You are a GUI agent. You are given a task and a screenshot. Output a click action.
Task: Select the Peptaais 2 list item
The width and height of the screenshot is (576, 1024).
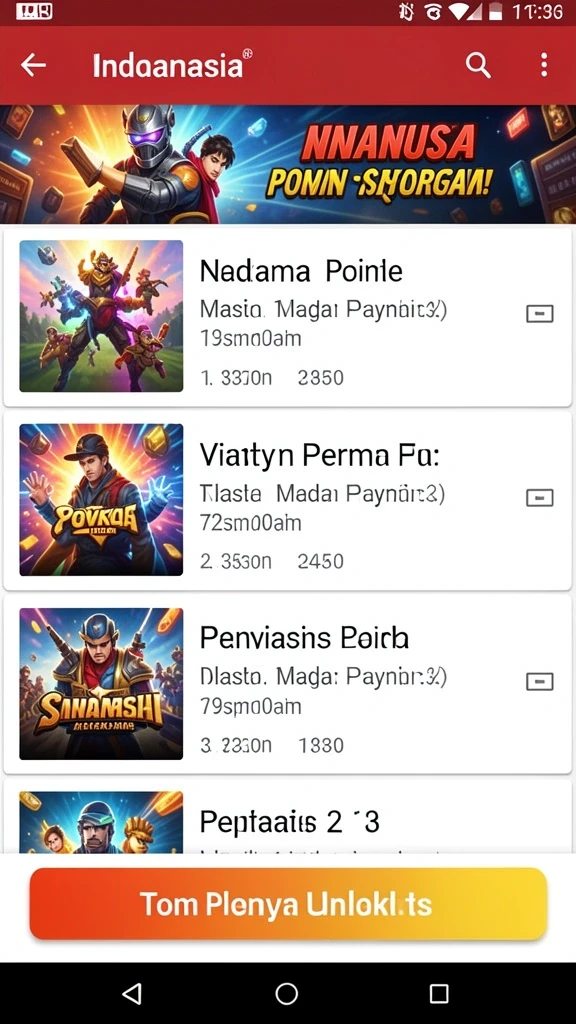[x=288, y=816]
